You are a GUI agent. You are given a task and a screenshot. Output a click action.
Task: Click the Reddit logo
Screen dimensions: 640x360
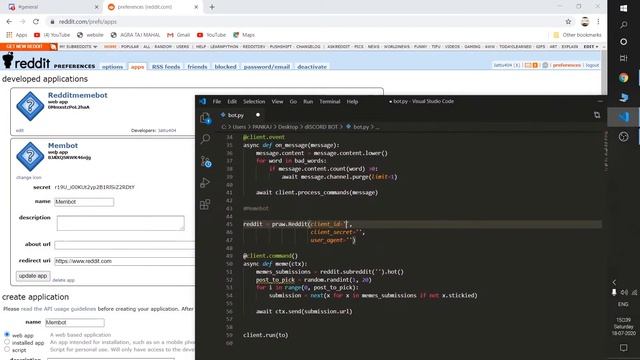(x=27, y=61)
